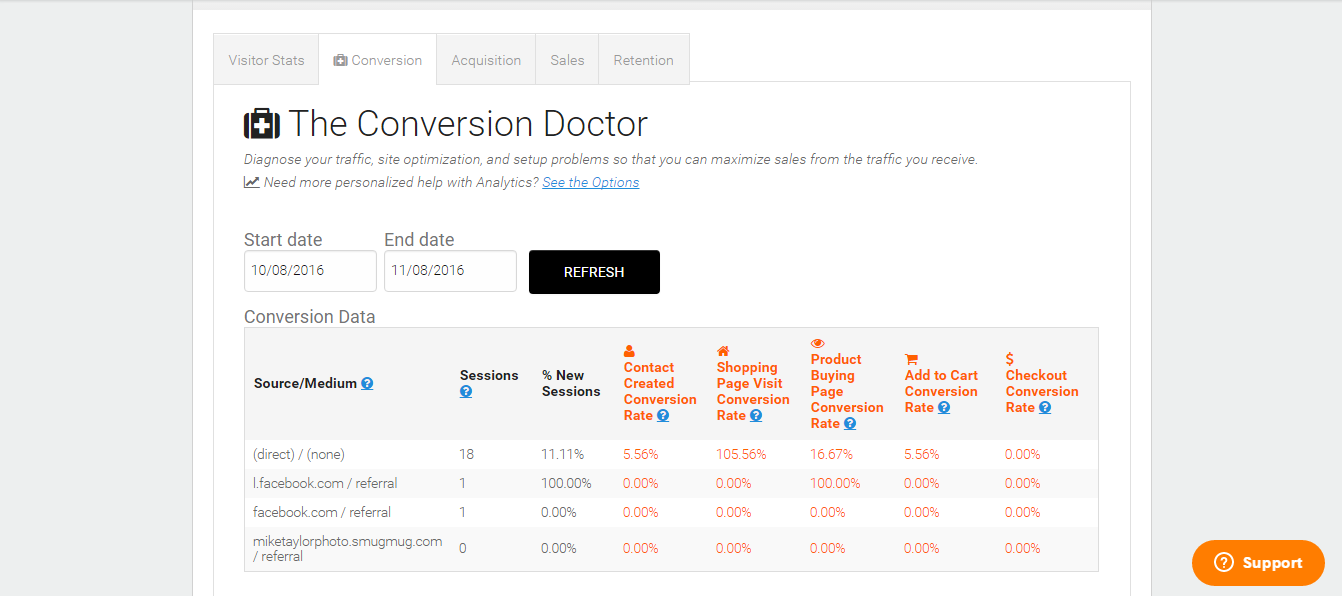Go to the Retention tab

pyautogui.click(x=643, y=60)
